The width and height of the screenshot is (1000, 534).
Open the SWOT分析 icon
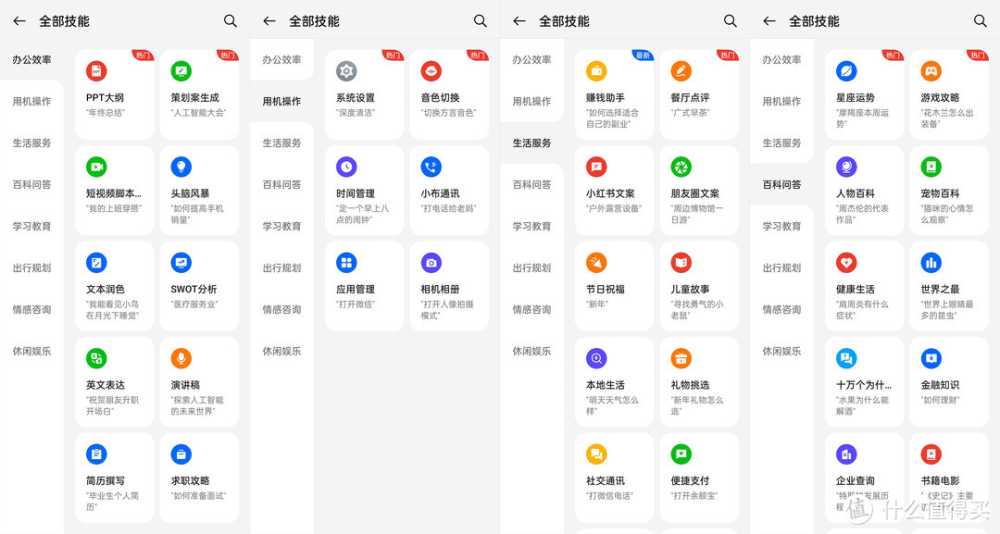[x=181, y=263]
